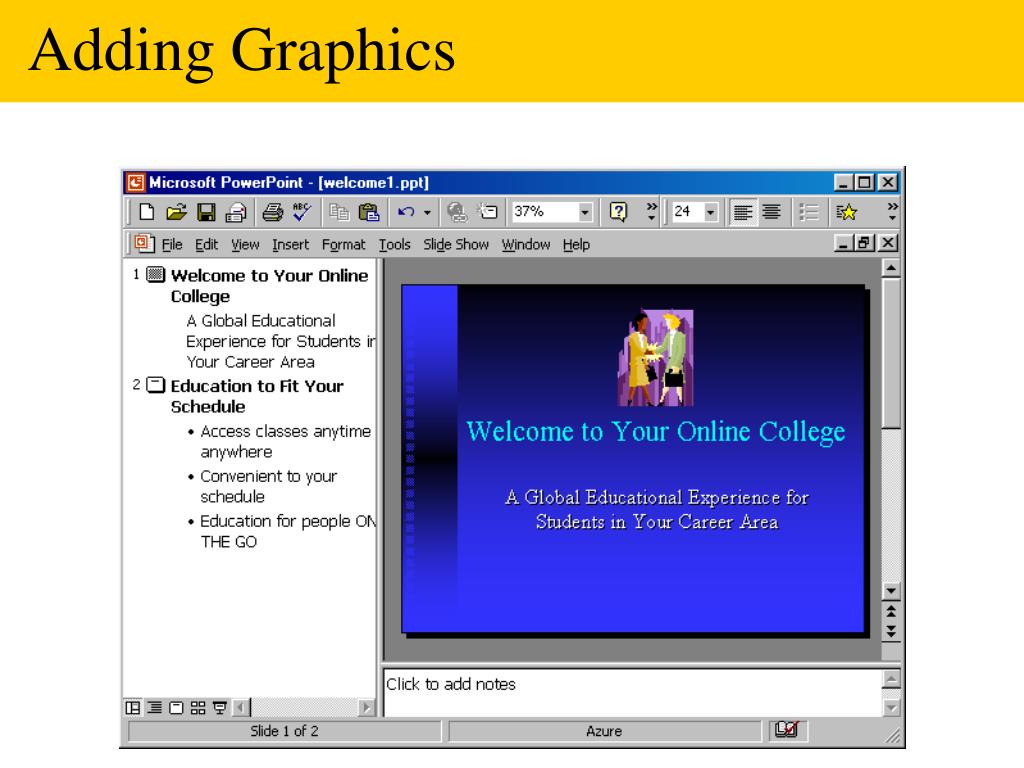Click the Paste clipboard icon
The height and width of the screenshot is (768, 1024).
(x=369, y=212)
